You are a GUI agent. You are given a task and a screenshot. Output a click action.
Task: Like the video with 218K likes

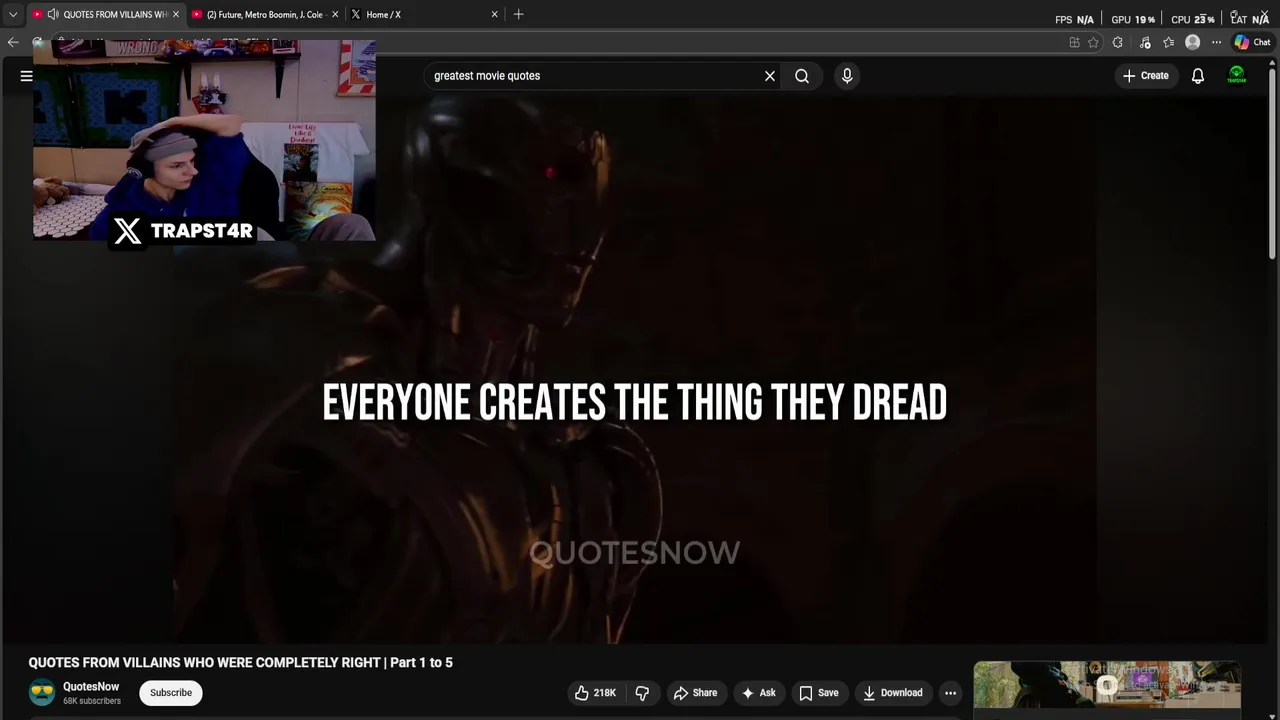point(594,693)
